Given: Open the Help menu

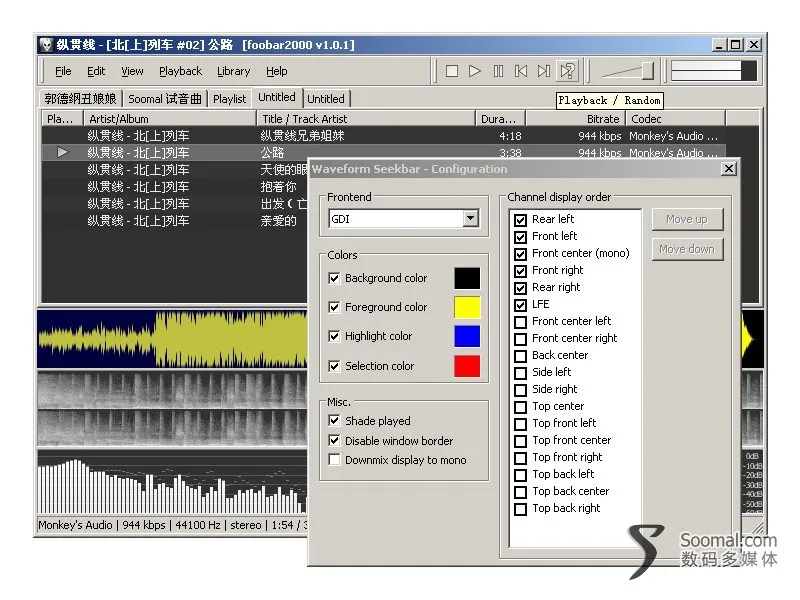Looking at the screenshot, I should pyautogui.click(x=277, y=71).
